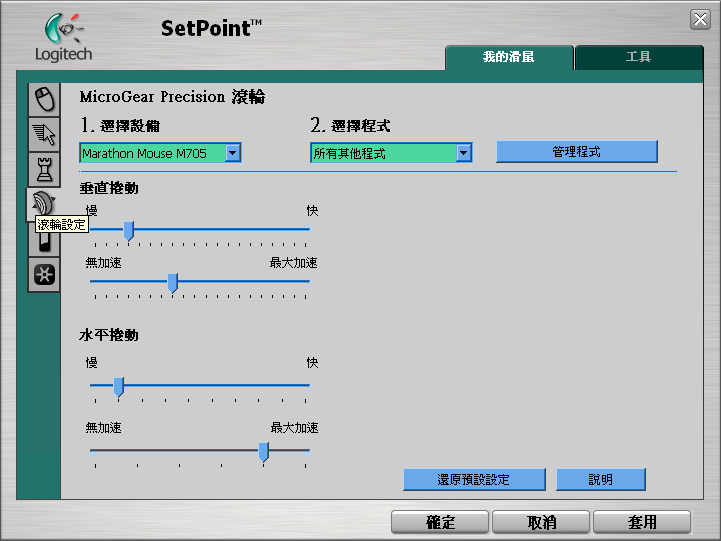
Task: Open the advanced settings asterisk icon
Action: (45, 275)
